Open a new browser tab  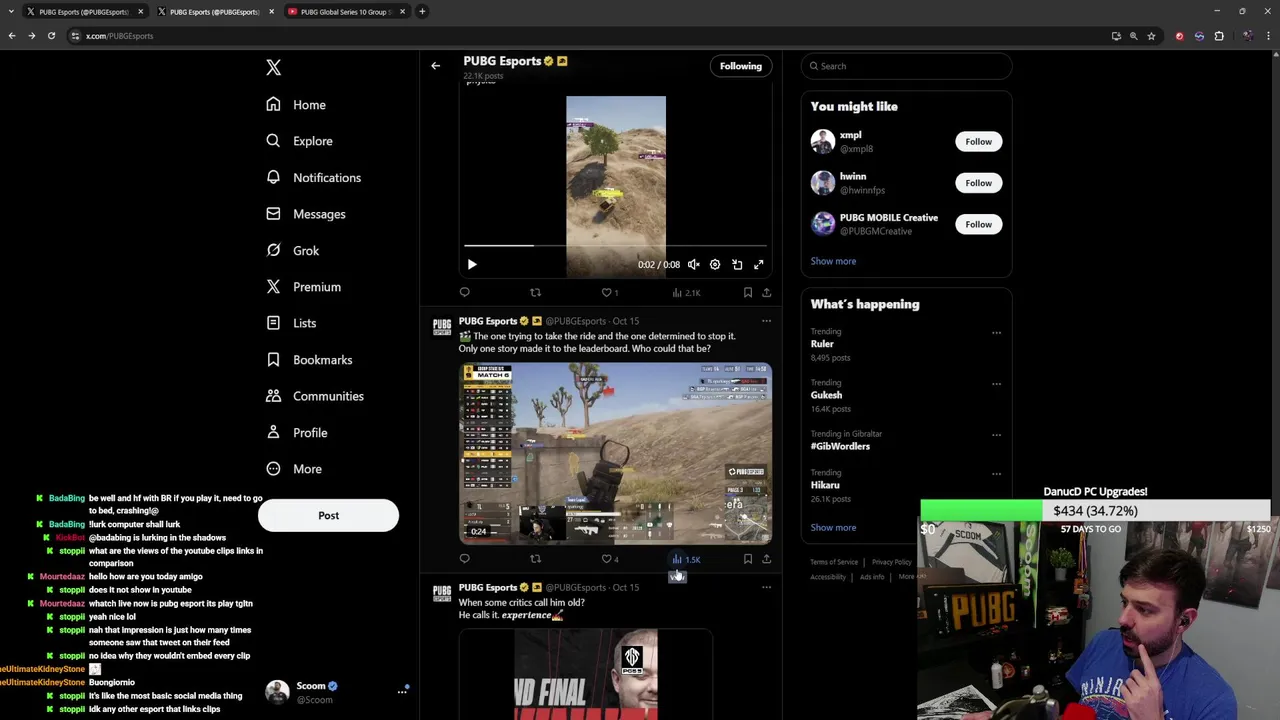tap(422, 12)
